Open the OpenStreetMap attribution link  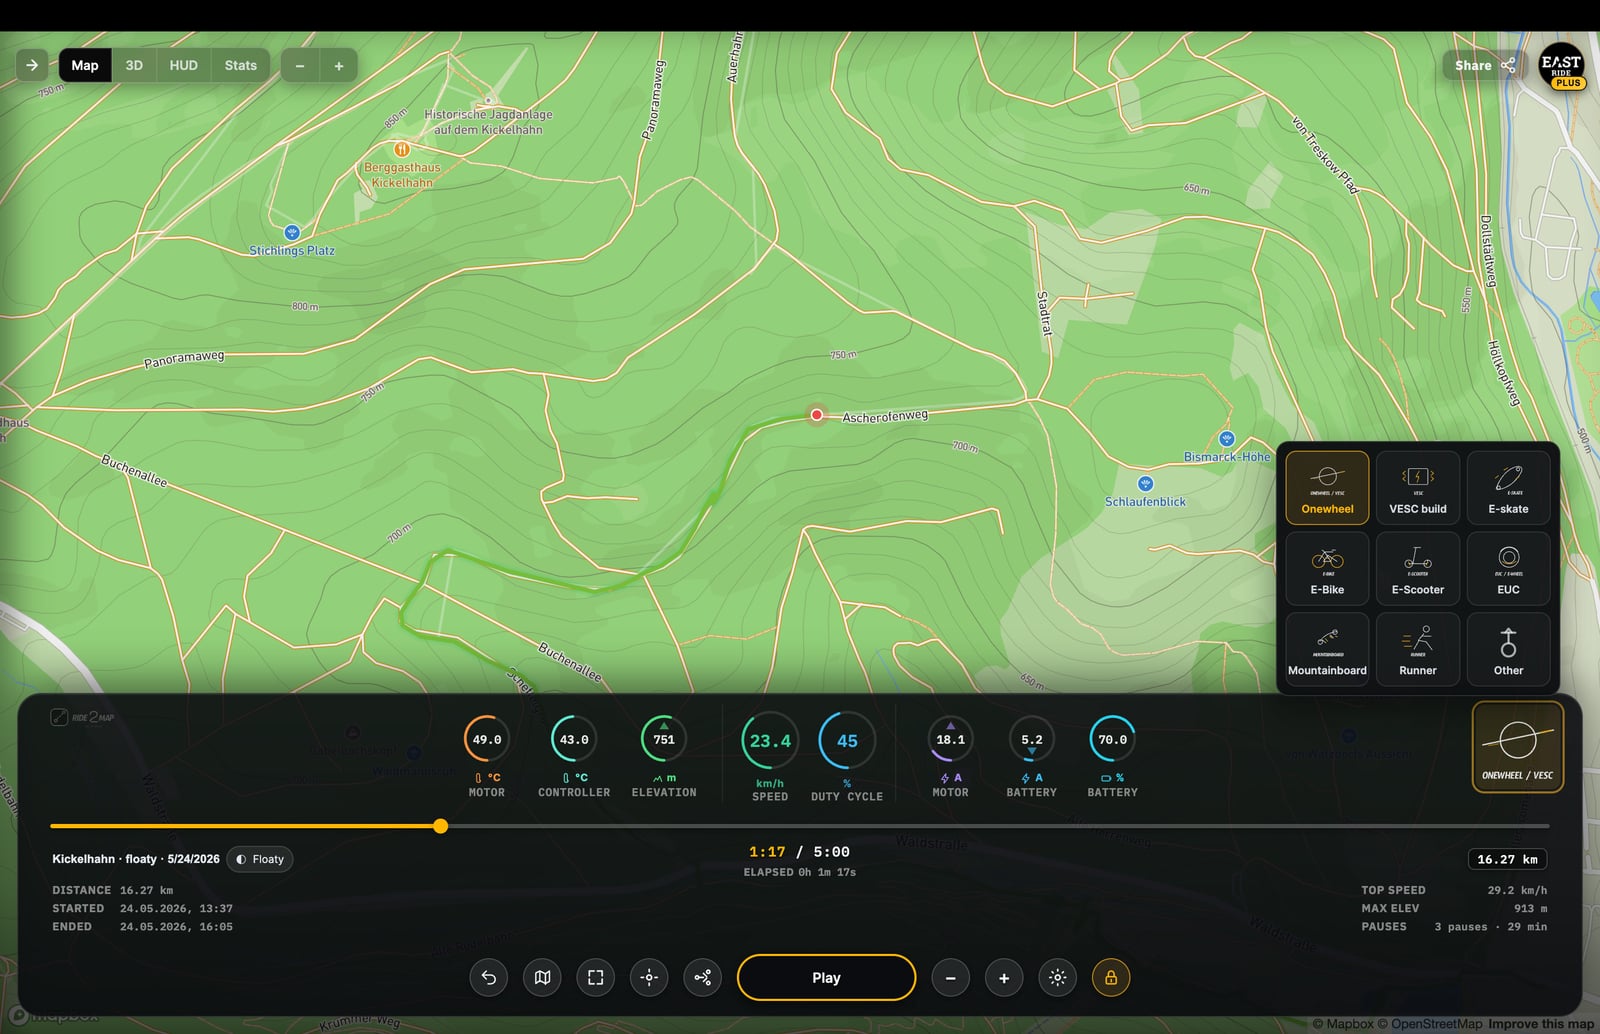coord(1429,1024)
